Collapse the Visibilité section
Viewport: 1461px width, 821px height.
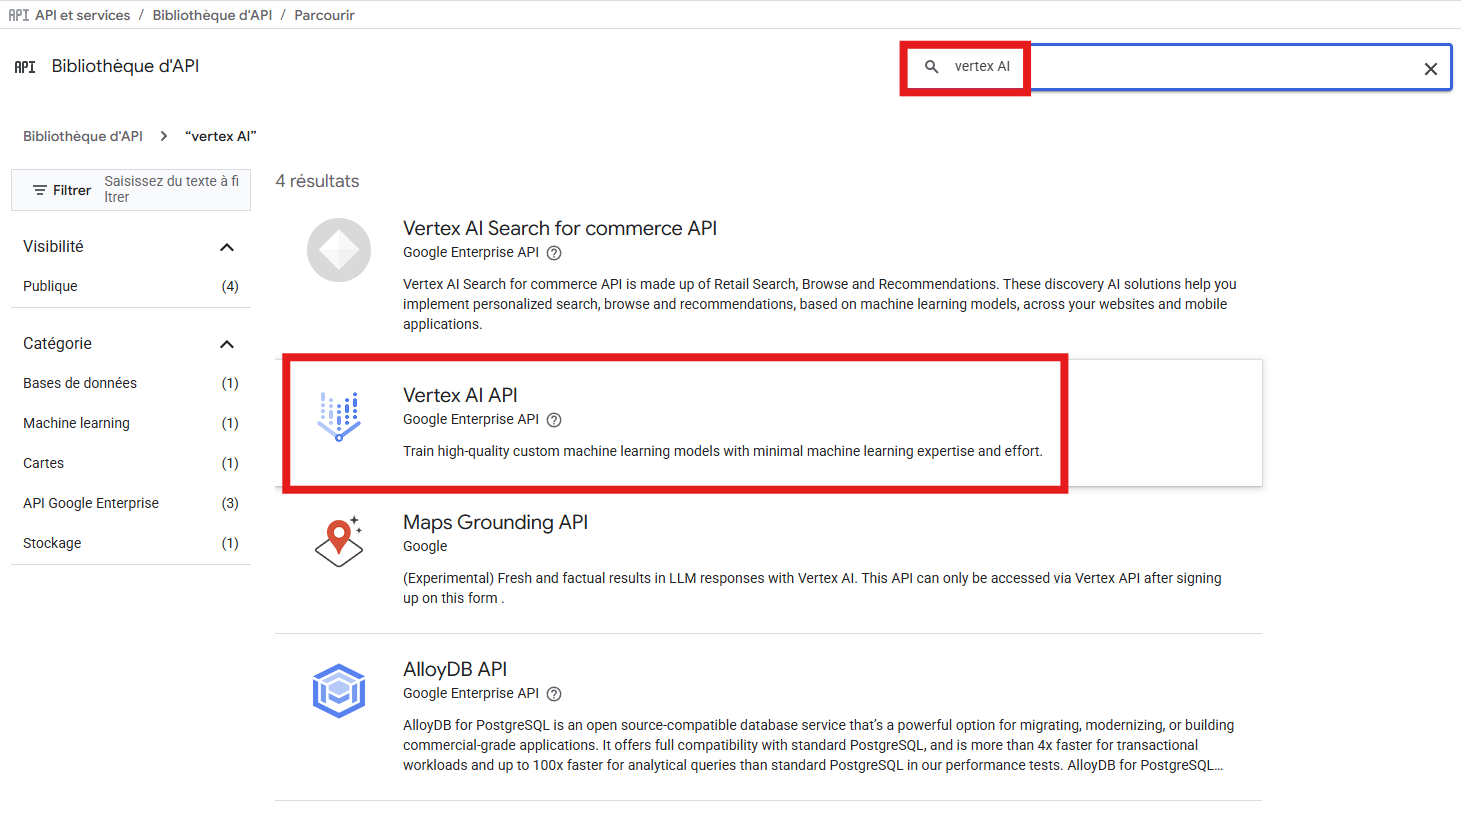(227, 247)
